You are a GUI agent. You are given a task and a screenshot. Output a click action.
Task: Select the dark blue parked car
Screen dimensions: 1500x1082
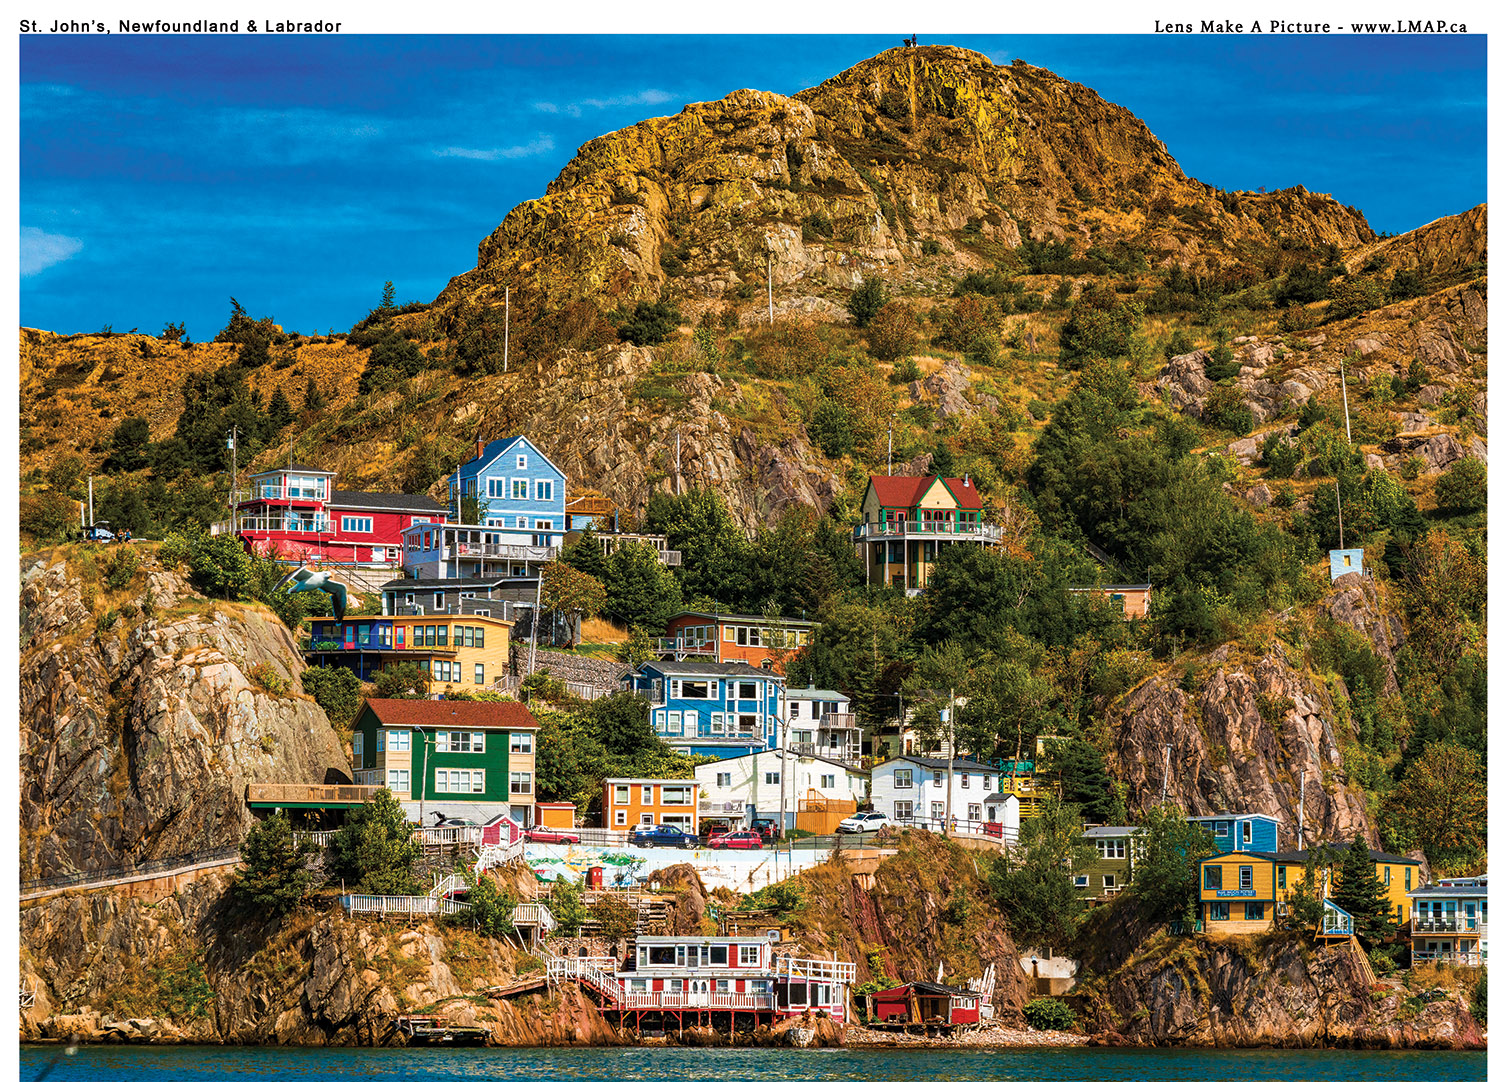pyautogui.click(x=664, y=836)
